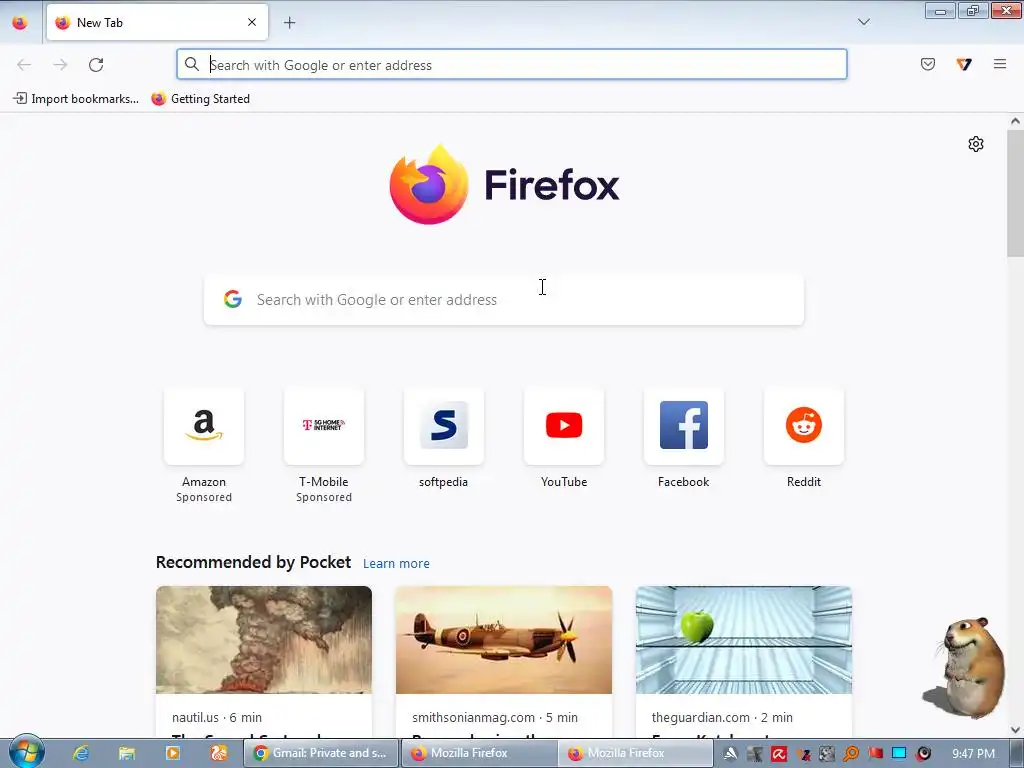
Task: Open a new tab with plus button
Action: coord(289,23)
